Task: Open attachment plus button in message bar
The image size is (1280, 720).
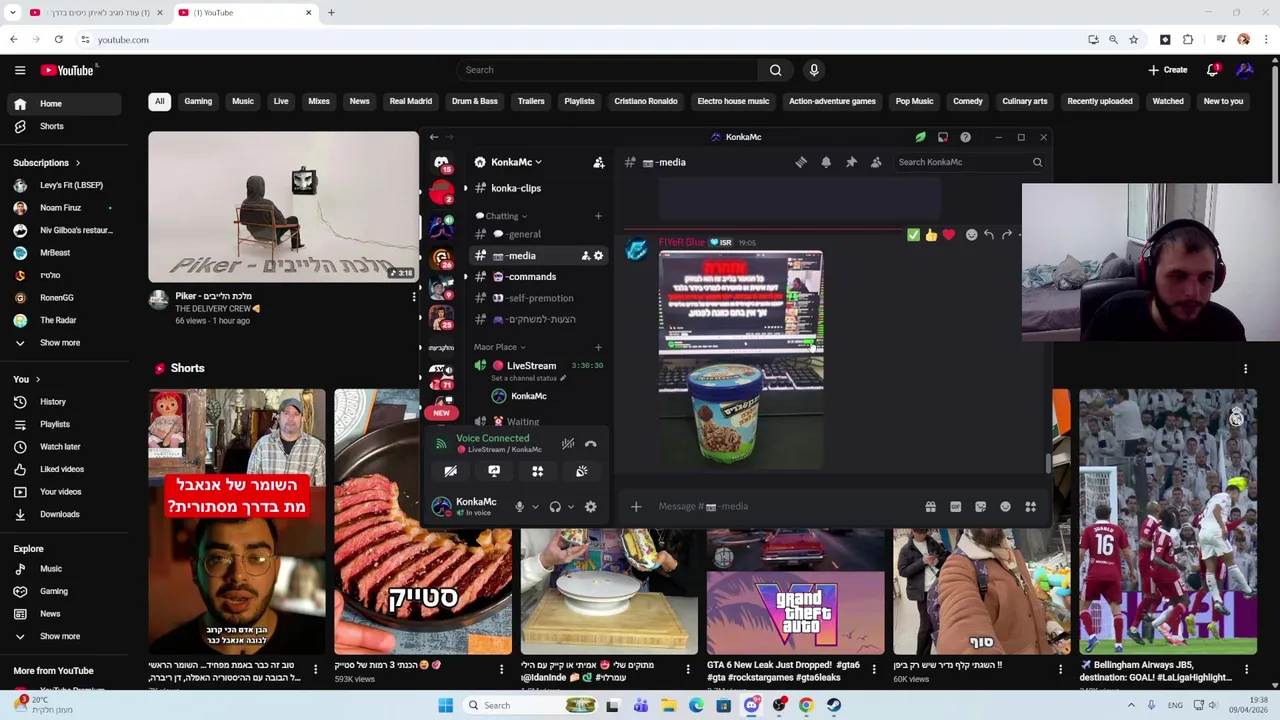Action: [636, 507]
